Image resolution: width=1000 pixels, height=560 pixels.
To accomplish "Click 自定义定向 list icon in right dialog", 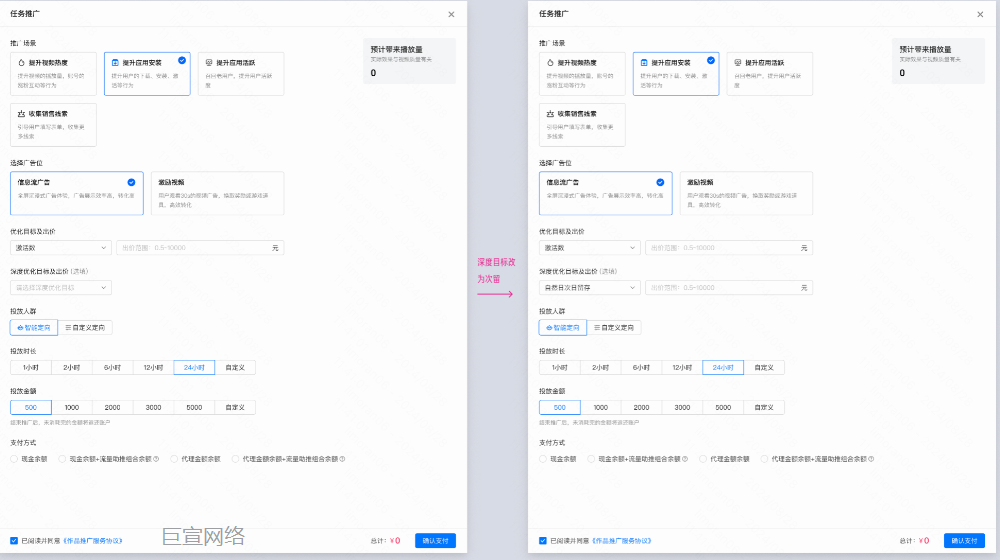I will [x=596, y=327].
